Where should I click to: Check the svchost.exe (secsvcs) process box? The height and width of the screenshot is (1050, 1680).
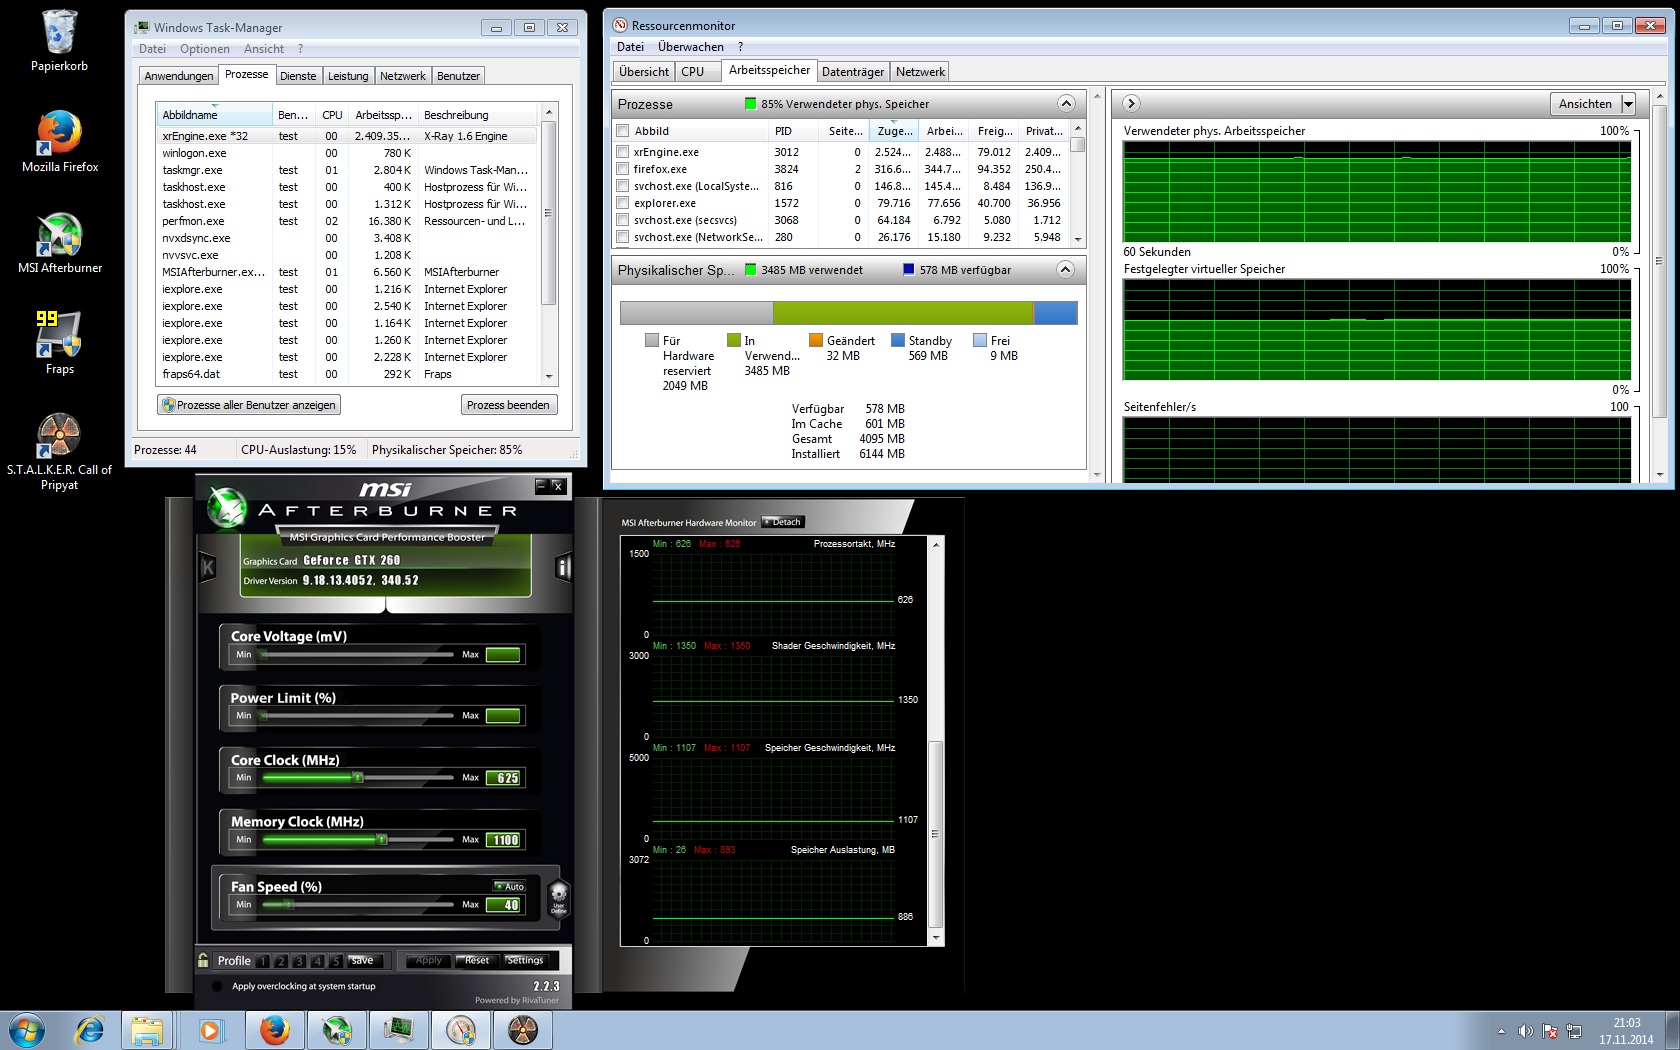click(623, 220)
